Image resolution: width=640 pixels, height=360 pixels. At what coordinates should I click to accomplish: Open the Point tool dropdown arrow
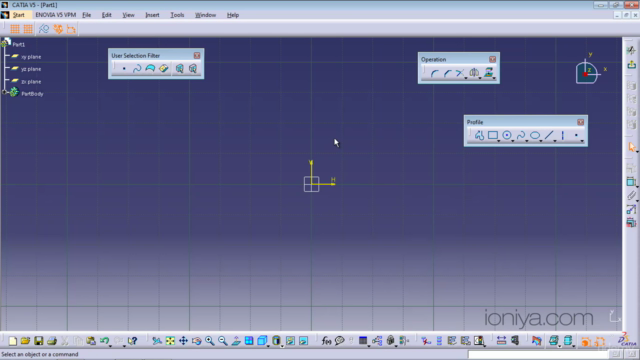pyautogui.click(x=582, y=141)
